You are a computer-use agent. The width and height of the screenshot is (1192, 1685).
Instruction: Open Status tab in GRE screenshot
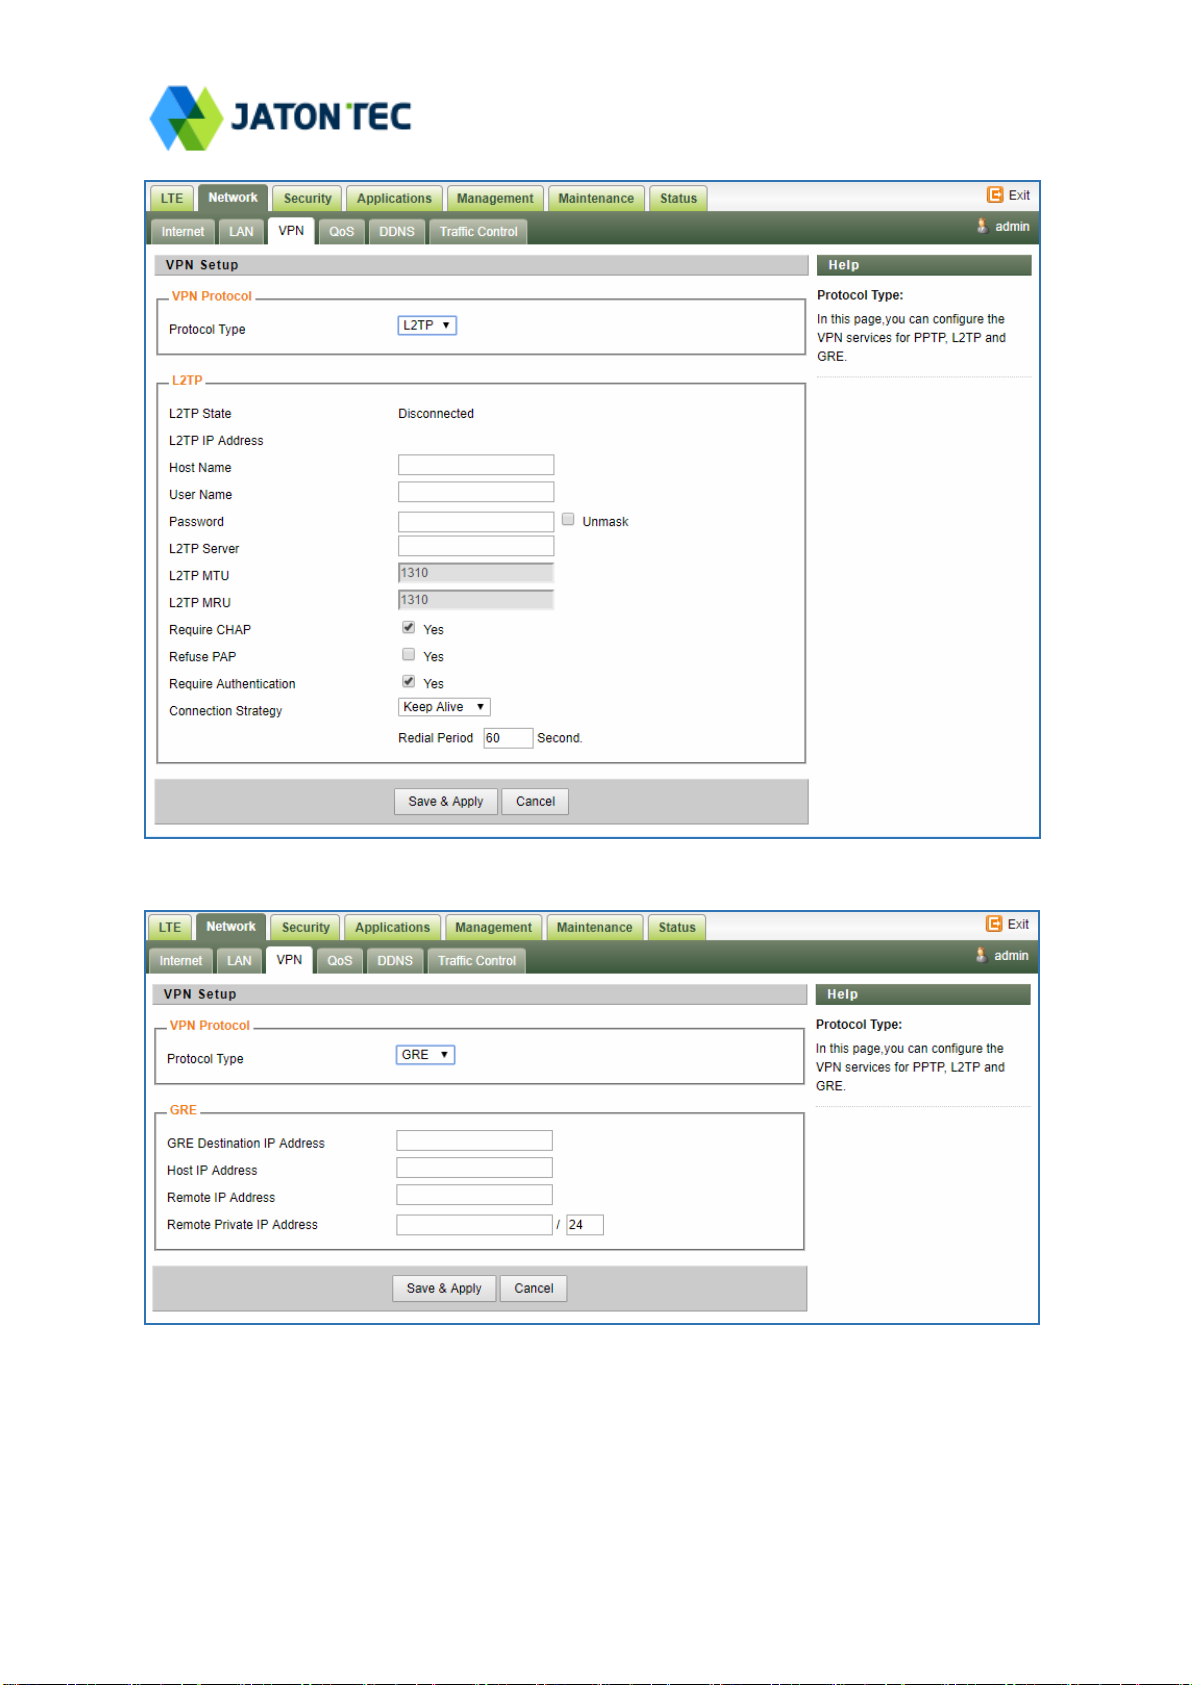click(x=677, y=928)
